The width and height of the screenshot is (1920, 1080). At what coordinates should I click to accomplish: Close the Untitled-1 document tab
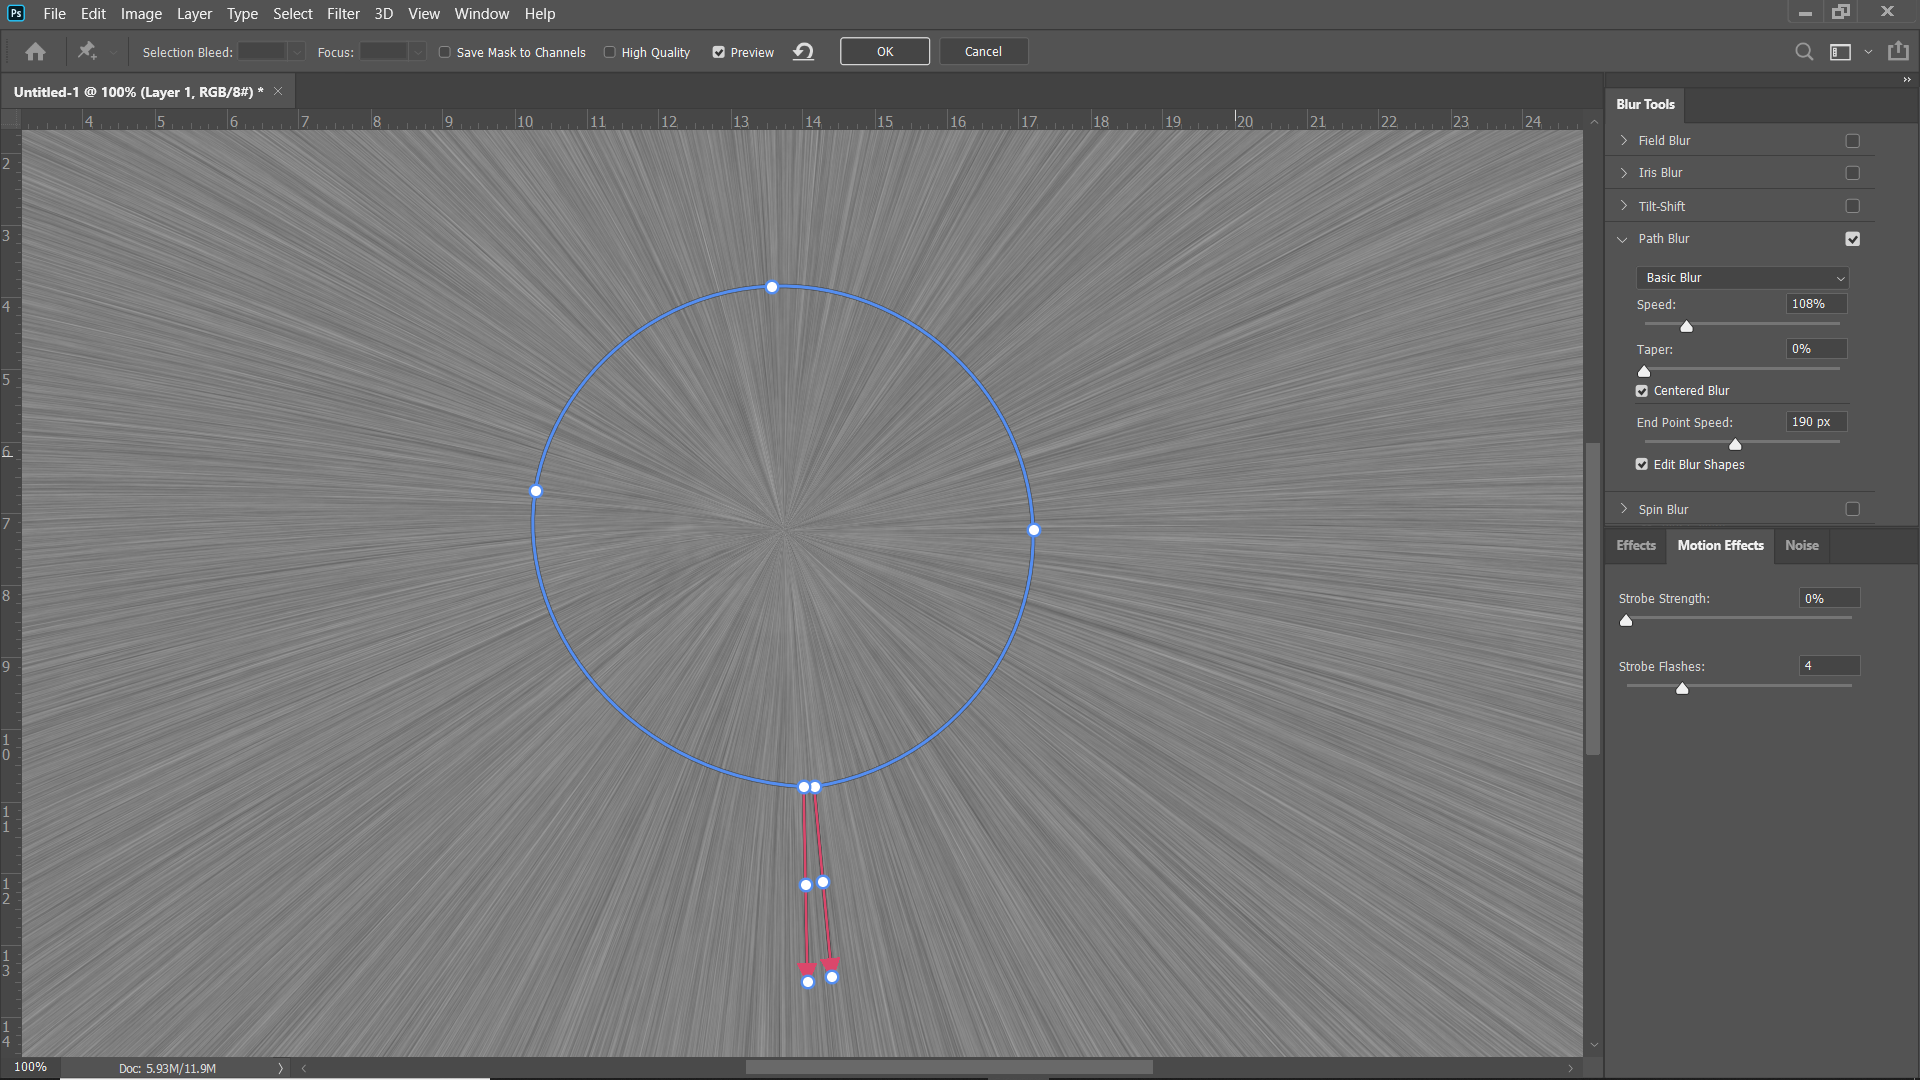278,91
